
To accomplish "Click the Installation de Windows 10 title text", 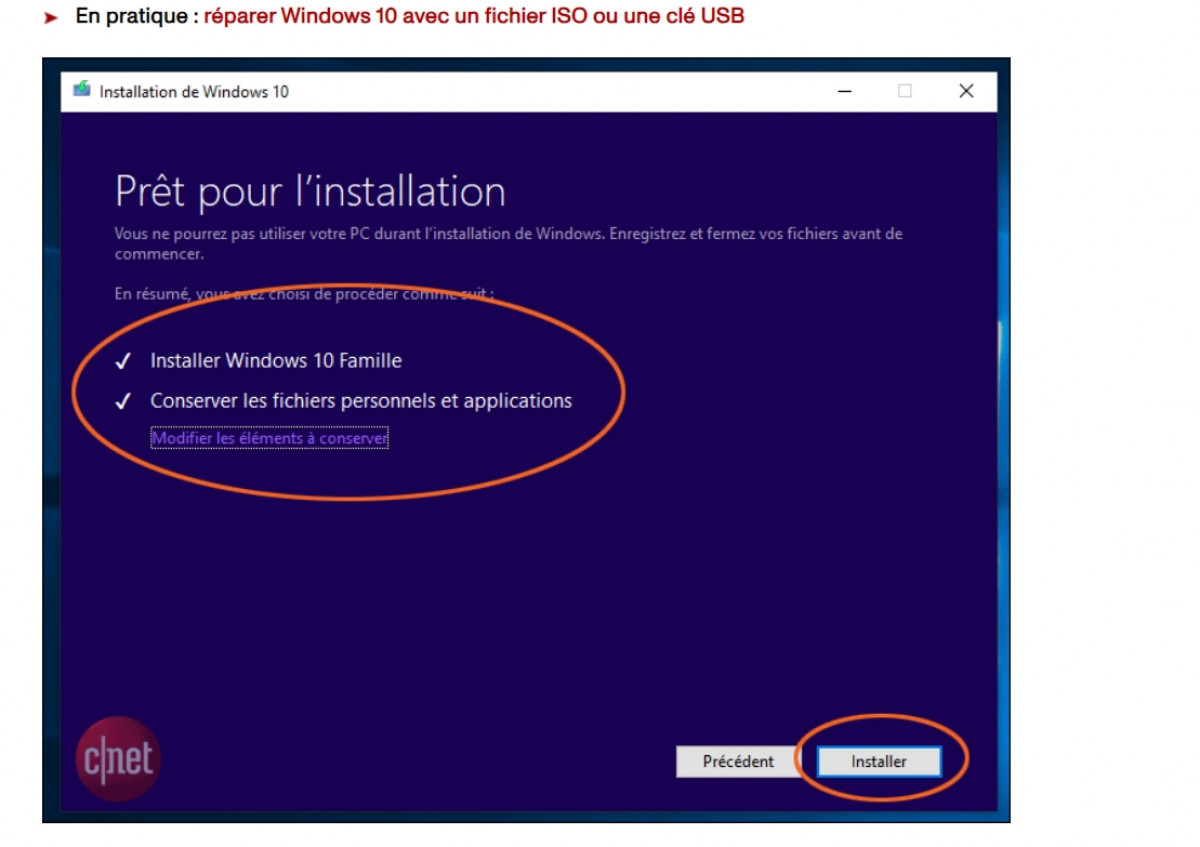I will 194,91.
